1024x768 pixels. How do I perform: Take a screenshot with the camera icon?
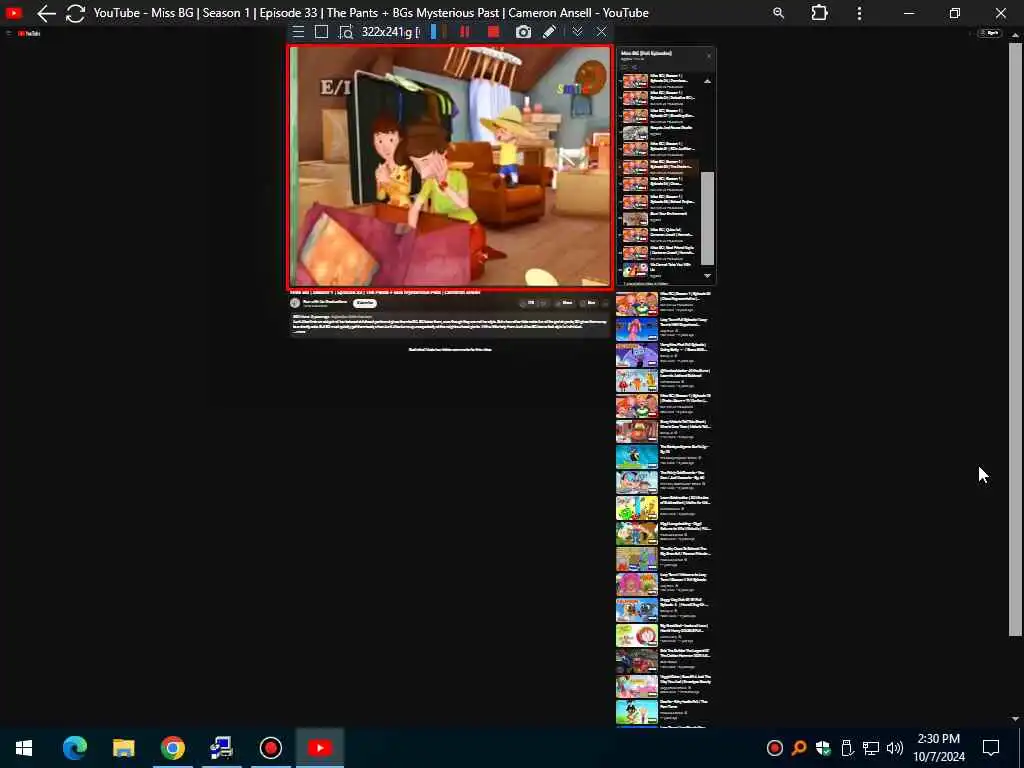pos(523,32)
